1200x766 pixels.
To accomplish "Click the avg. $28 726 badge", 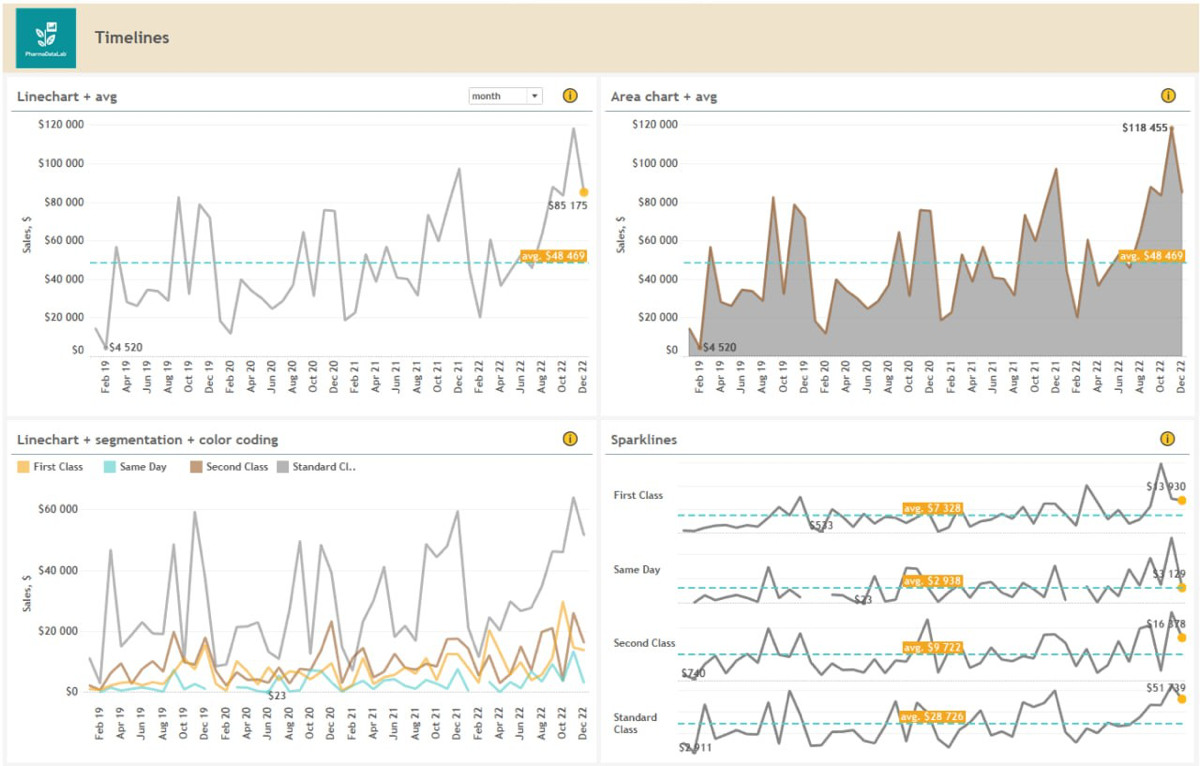I will tap(934, 717).
